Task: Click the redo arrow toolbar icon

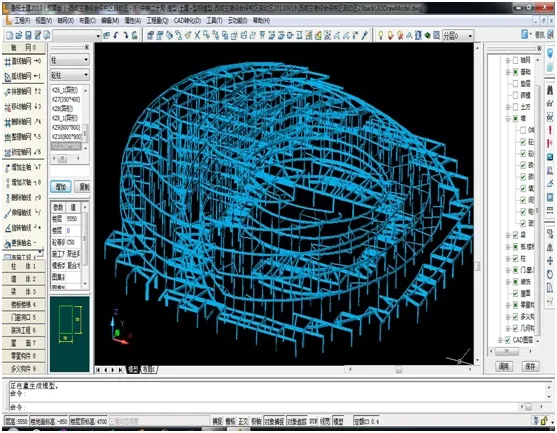Action: click(125, 35)
